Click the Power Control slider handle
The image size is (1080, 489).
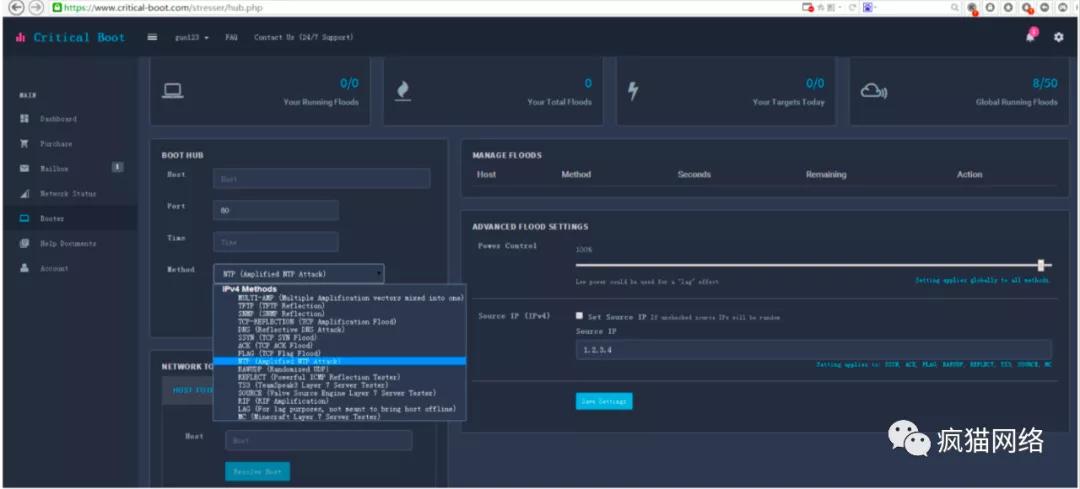coord(1041,265)
